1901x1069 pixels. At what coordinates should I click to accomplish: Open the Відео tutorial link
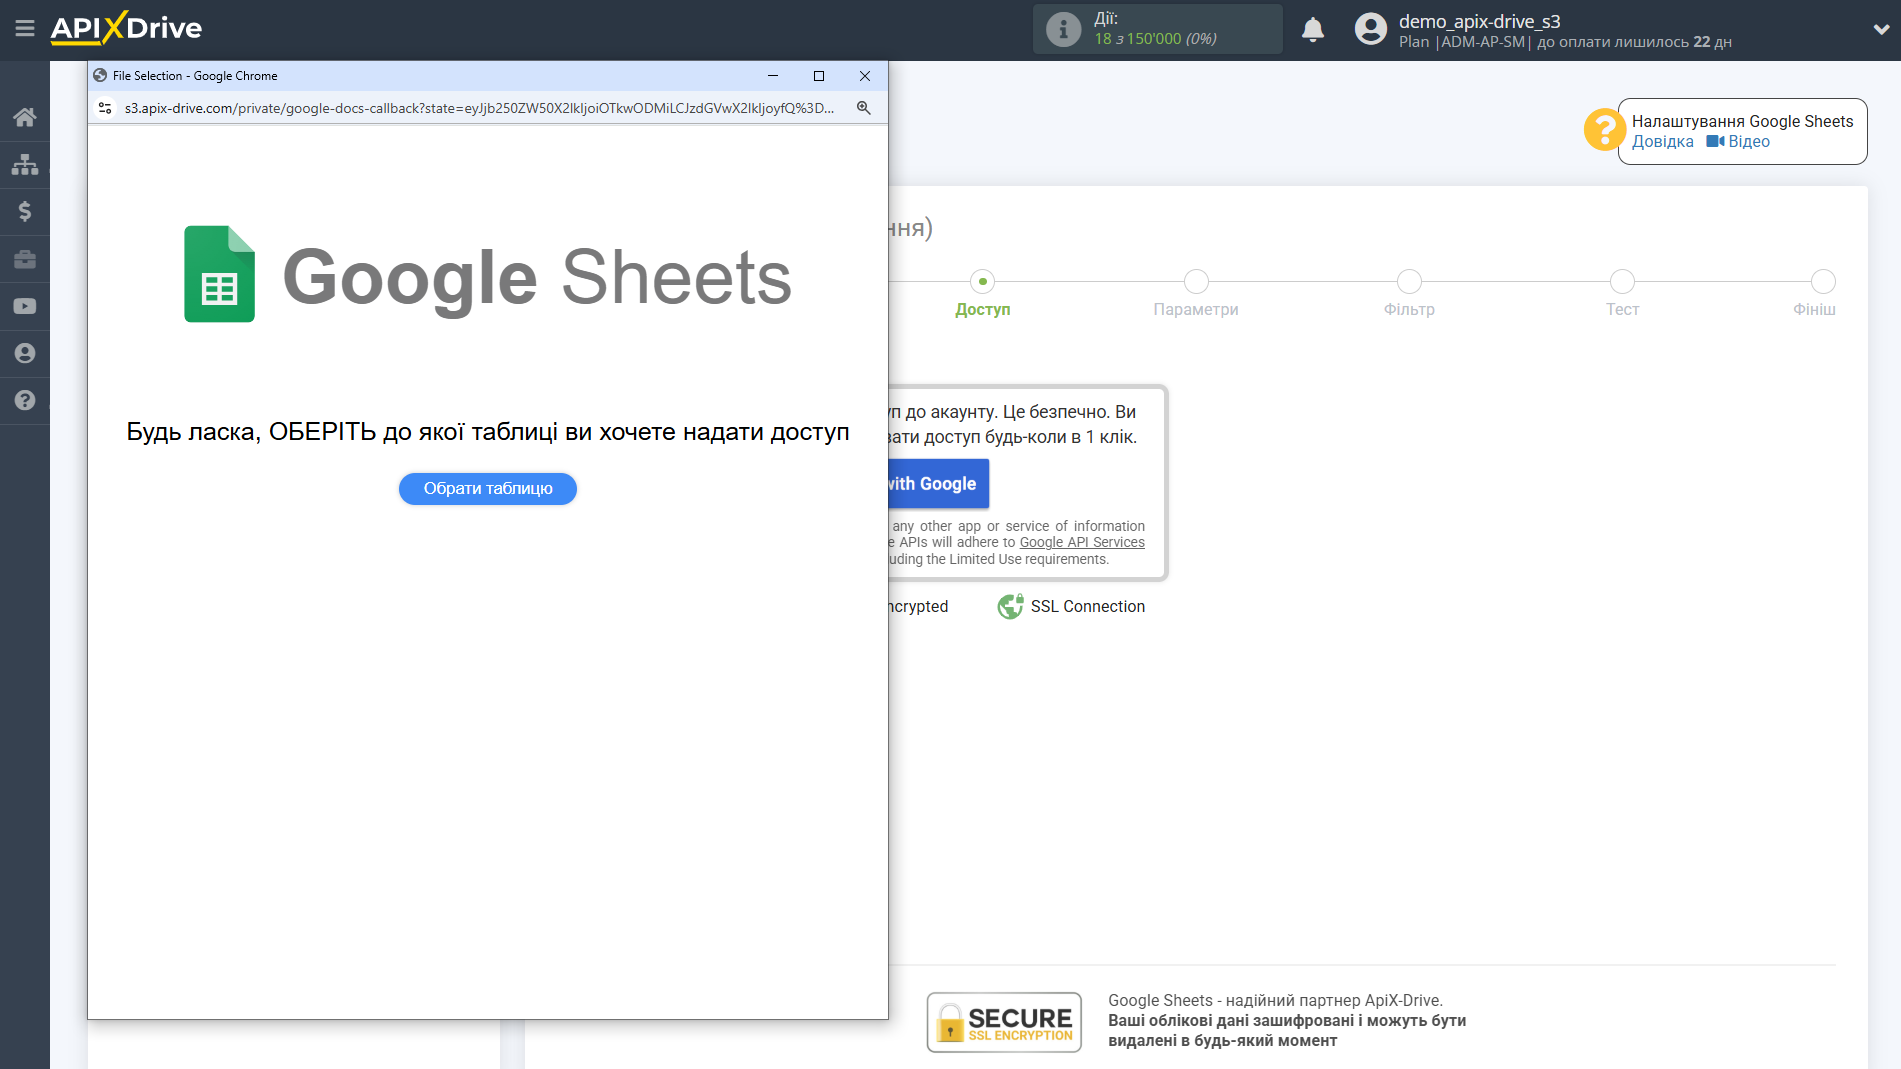[x=1738, y=142]
